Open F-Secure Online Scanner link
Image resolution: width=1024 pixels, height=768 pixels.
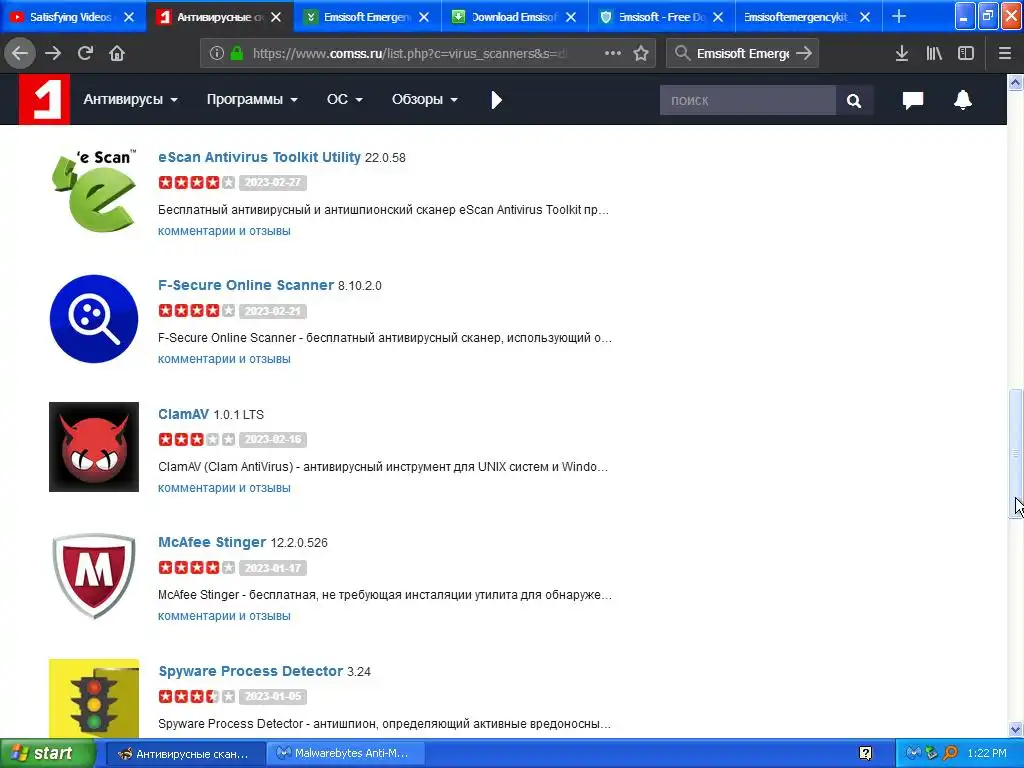[x=246, y=285]
